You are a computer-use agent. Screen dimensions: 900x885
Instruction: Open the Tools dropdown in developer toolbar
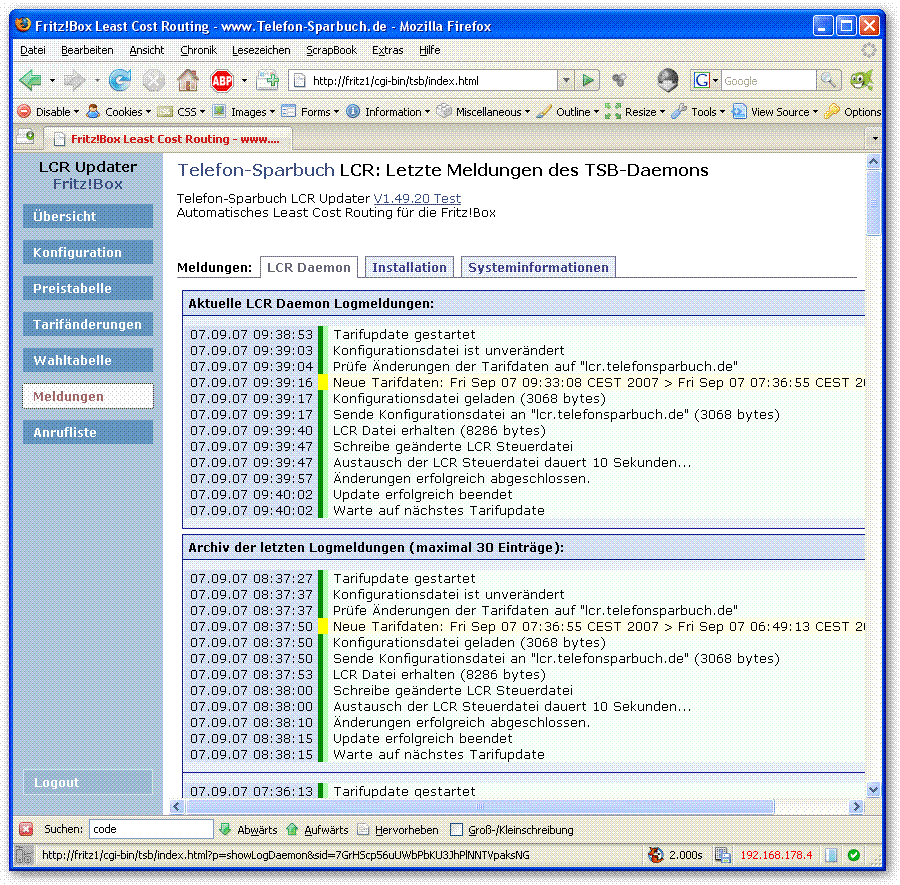pyautogui.click(x=699, y=112)
